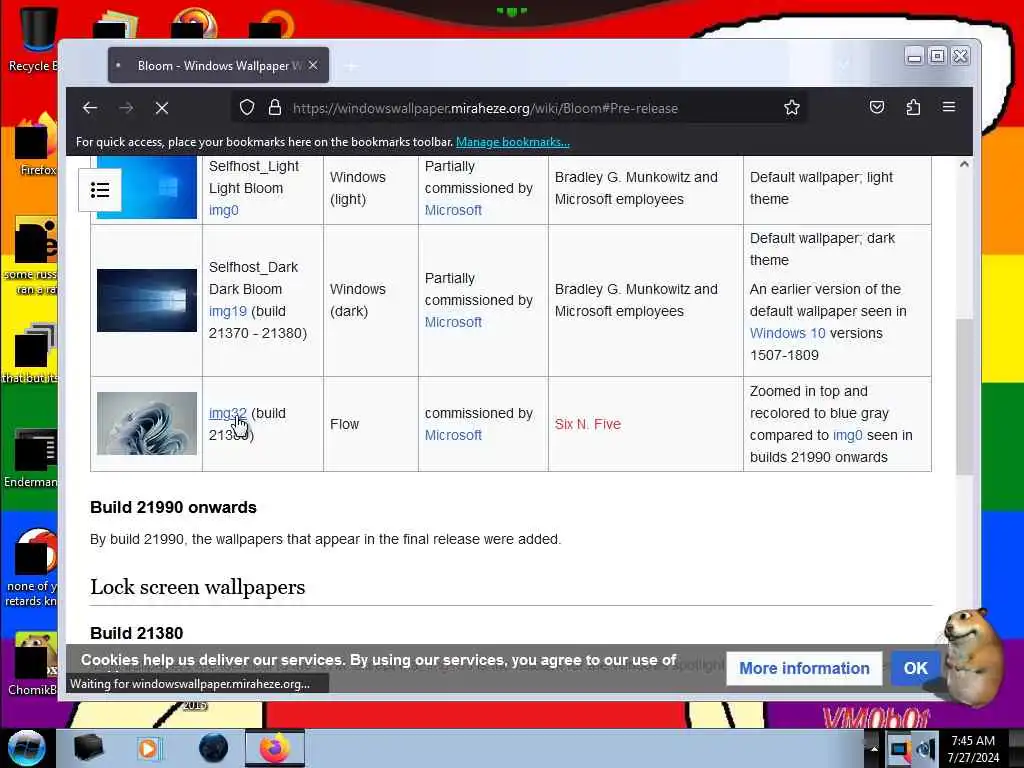Open the img0 link under Light Bloom

coord(223,210)
